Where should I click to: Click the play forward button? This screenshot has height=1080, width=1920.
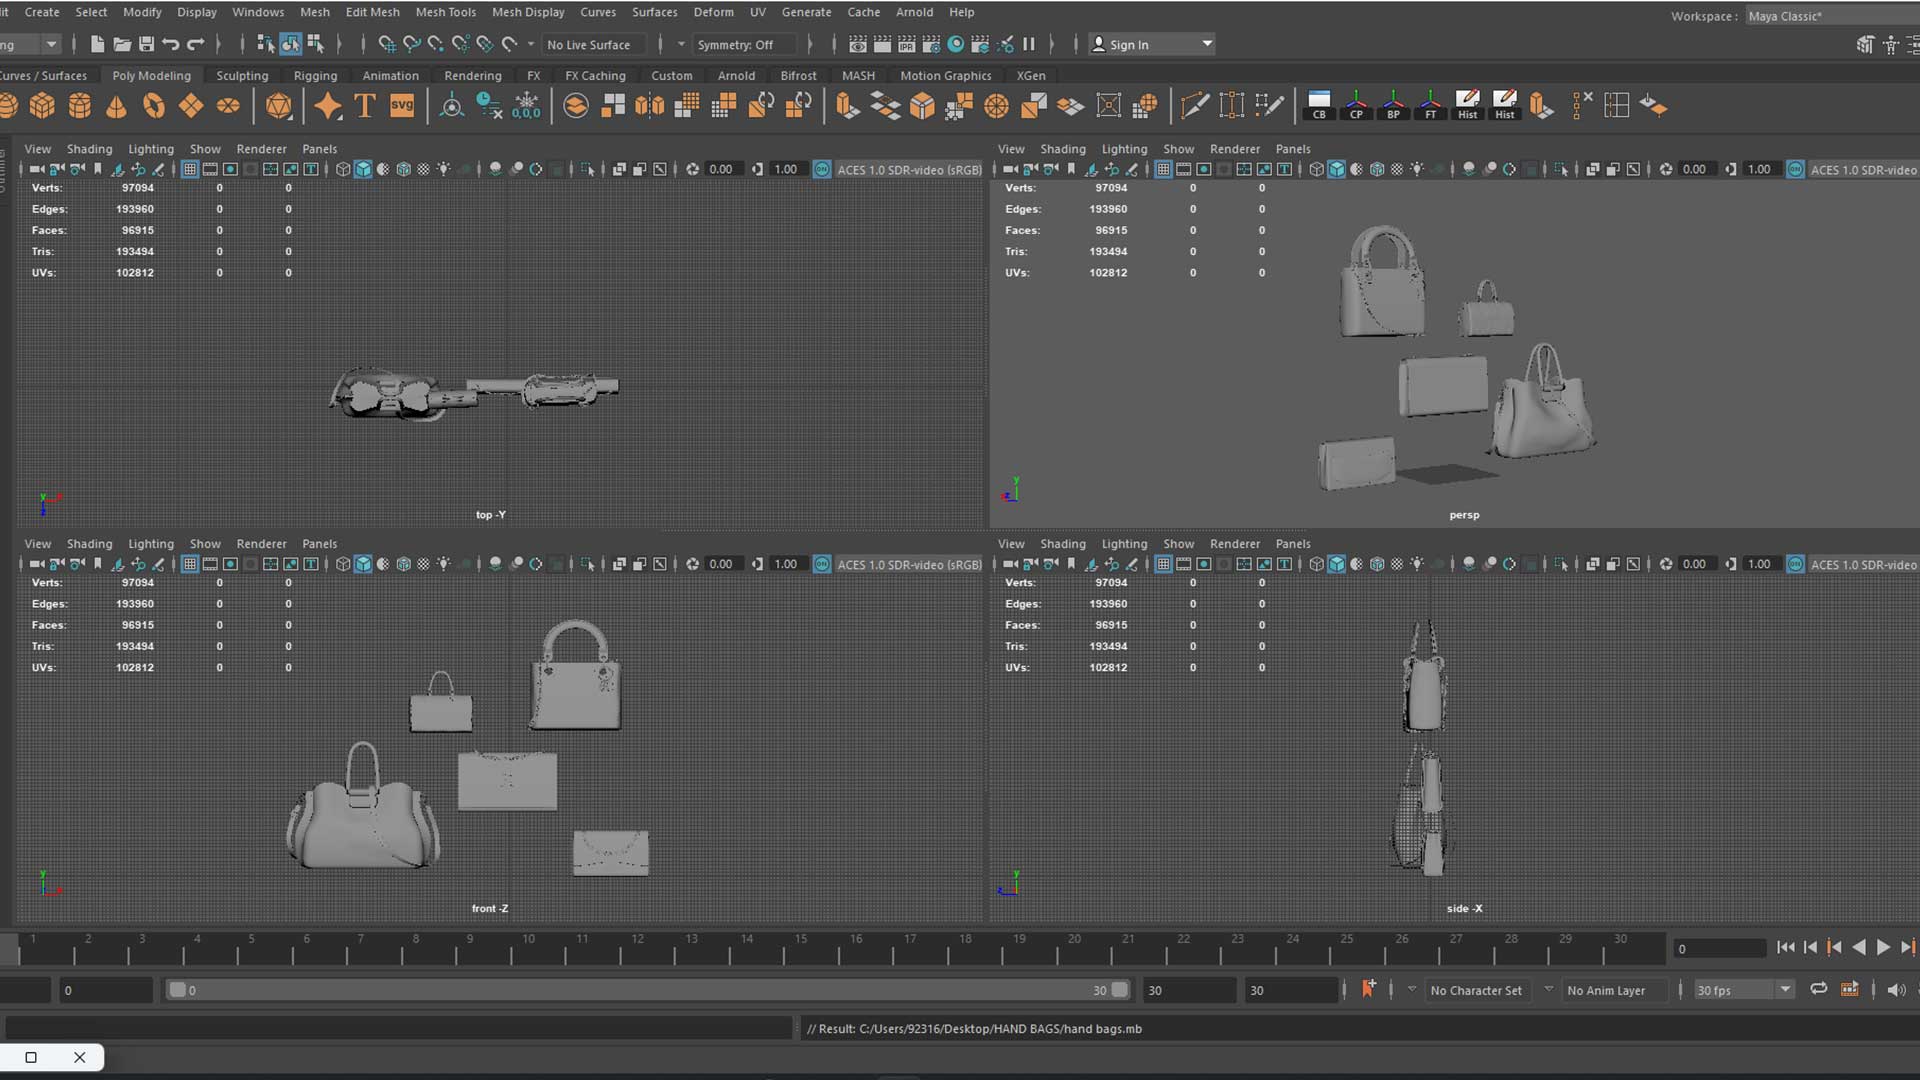click(1883, 947)
